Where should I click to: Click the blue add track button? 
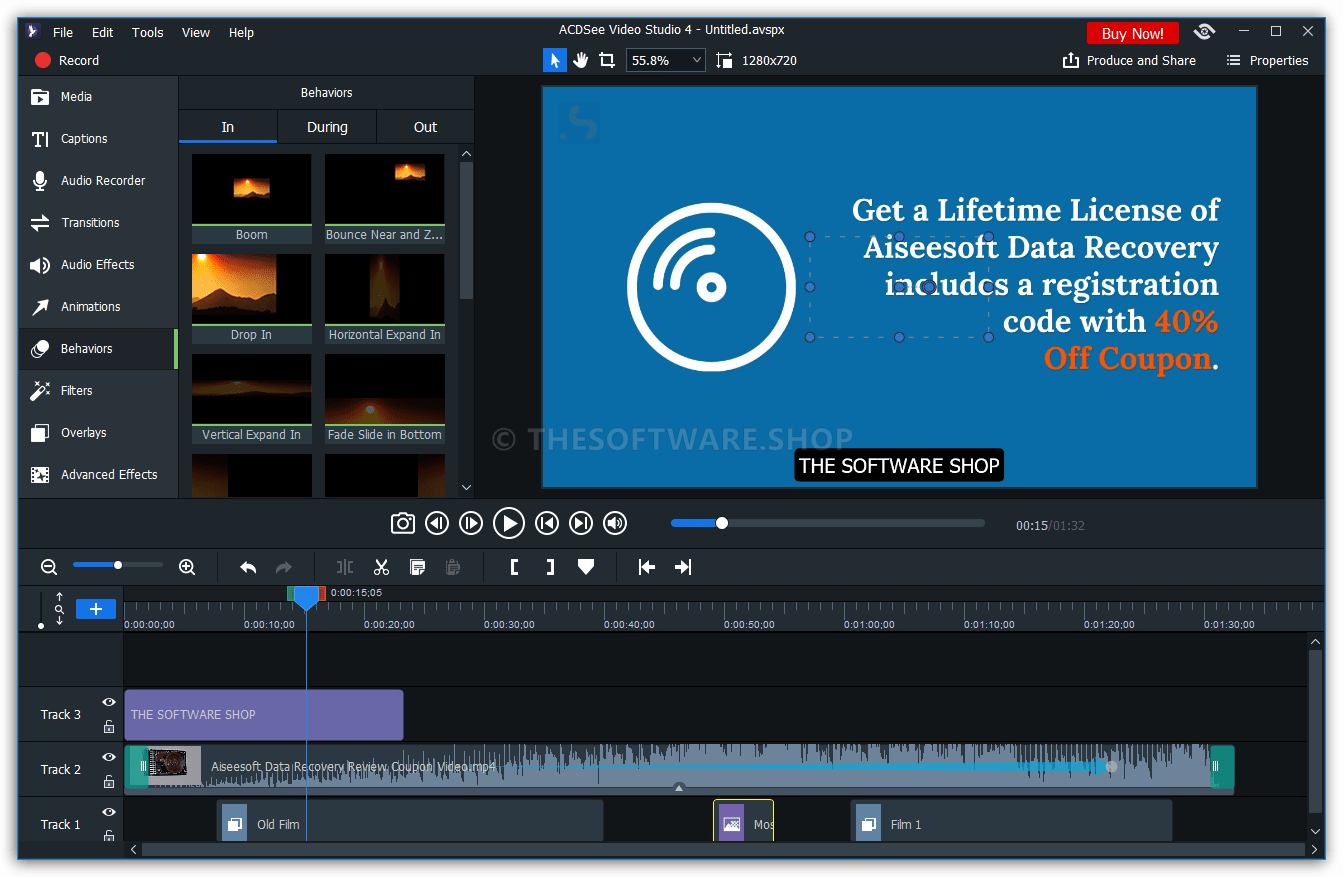pyautogui.click(x=96, y=609)
